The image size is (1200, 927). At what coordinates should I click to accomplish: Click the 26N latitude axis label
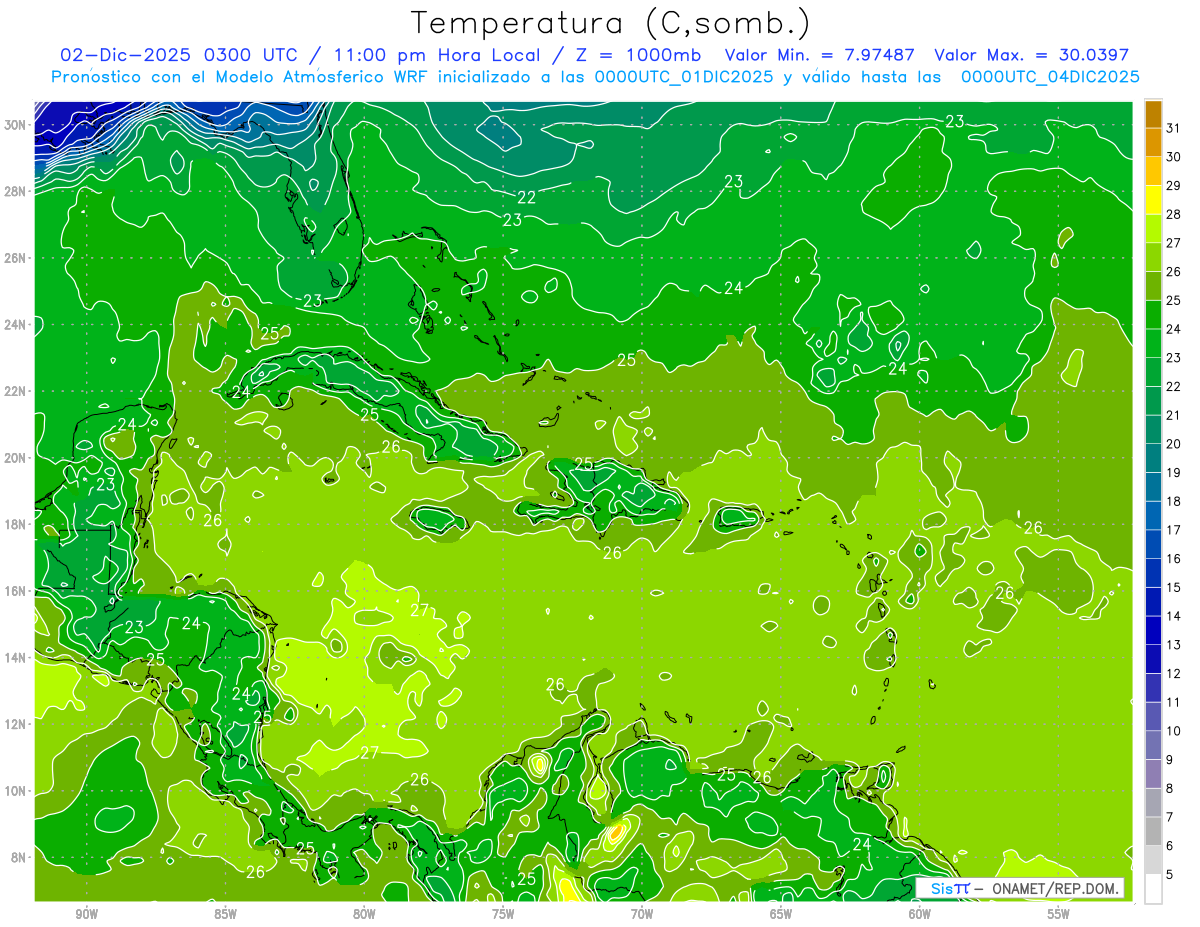click(x=17, y=258)
